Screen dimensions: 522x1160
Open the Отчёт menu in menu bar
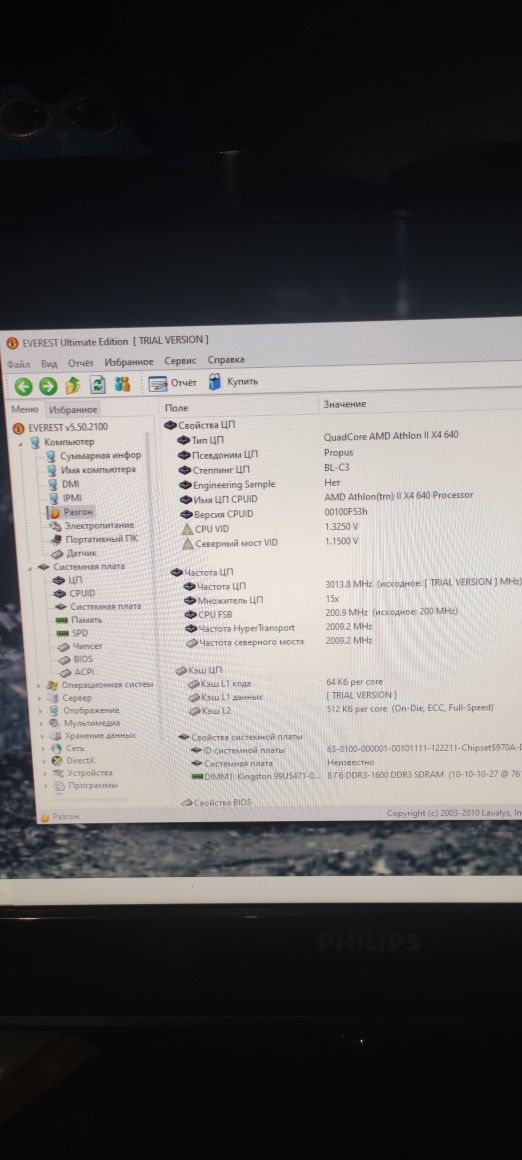pos(81,362)
